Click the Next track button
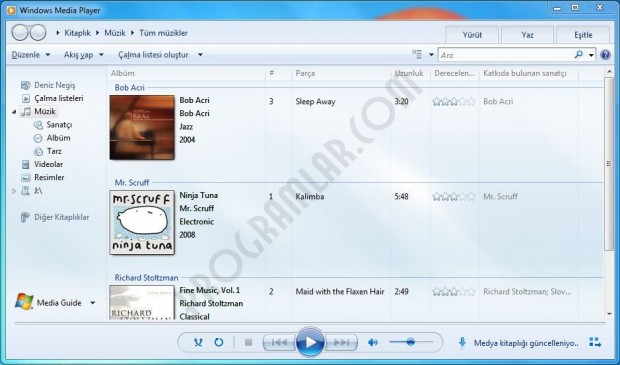 (342, 342)
